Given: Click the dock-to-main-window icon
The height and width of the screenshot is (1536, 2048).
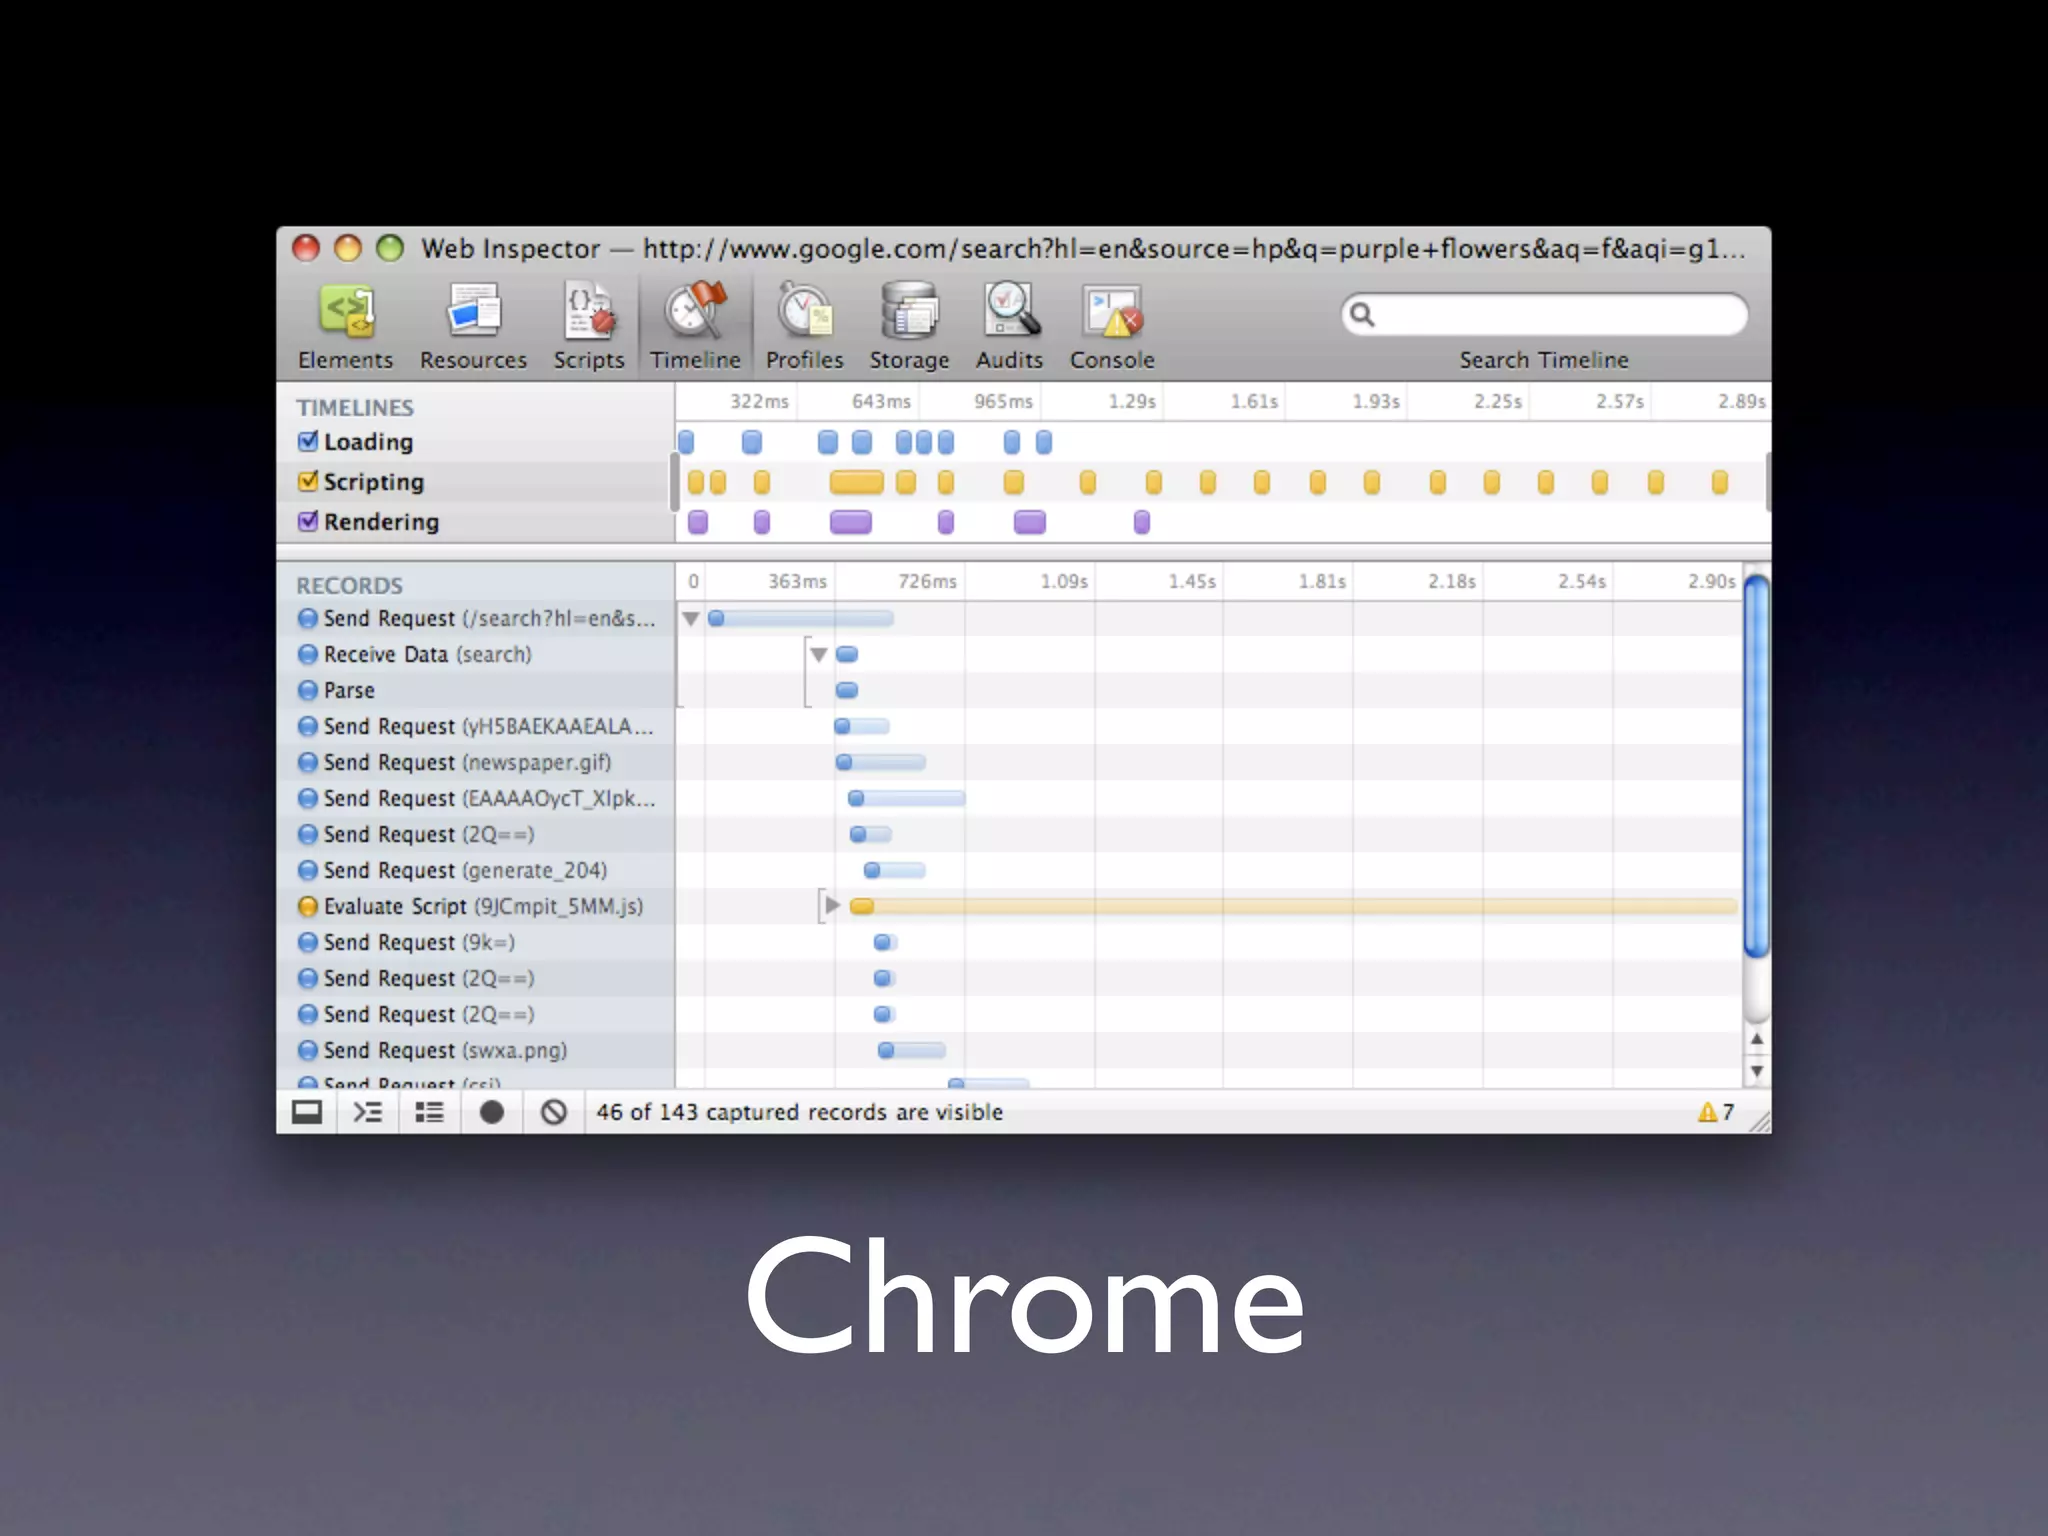Looking at the screenshot, I should (307, 1112).
